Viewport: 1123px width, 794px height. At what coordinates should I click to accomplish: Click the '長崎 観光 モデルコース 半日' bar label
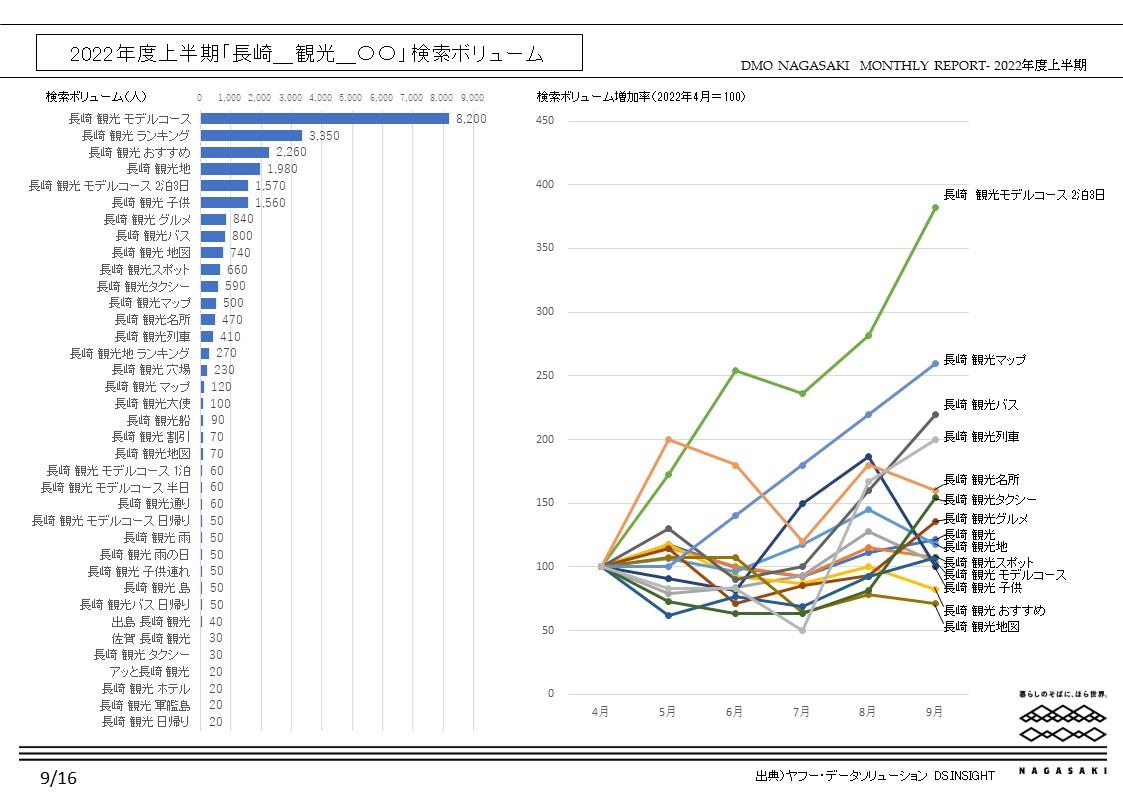click(x=115, y=487)
